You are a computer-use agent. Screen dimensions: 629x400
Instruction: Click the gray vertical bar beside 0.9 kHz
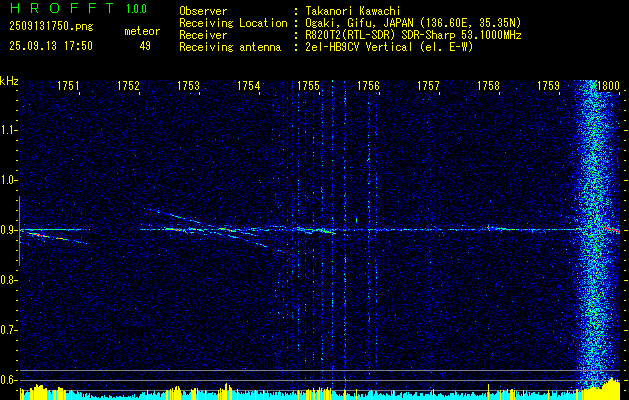(x=19, y=231)
